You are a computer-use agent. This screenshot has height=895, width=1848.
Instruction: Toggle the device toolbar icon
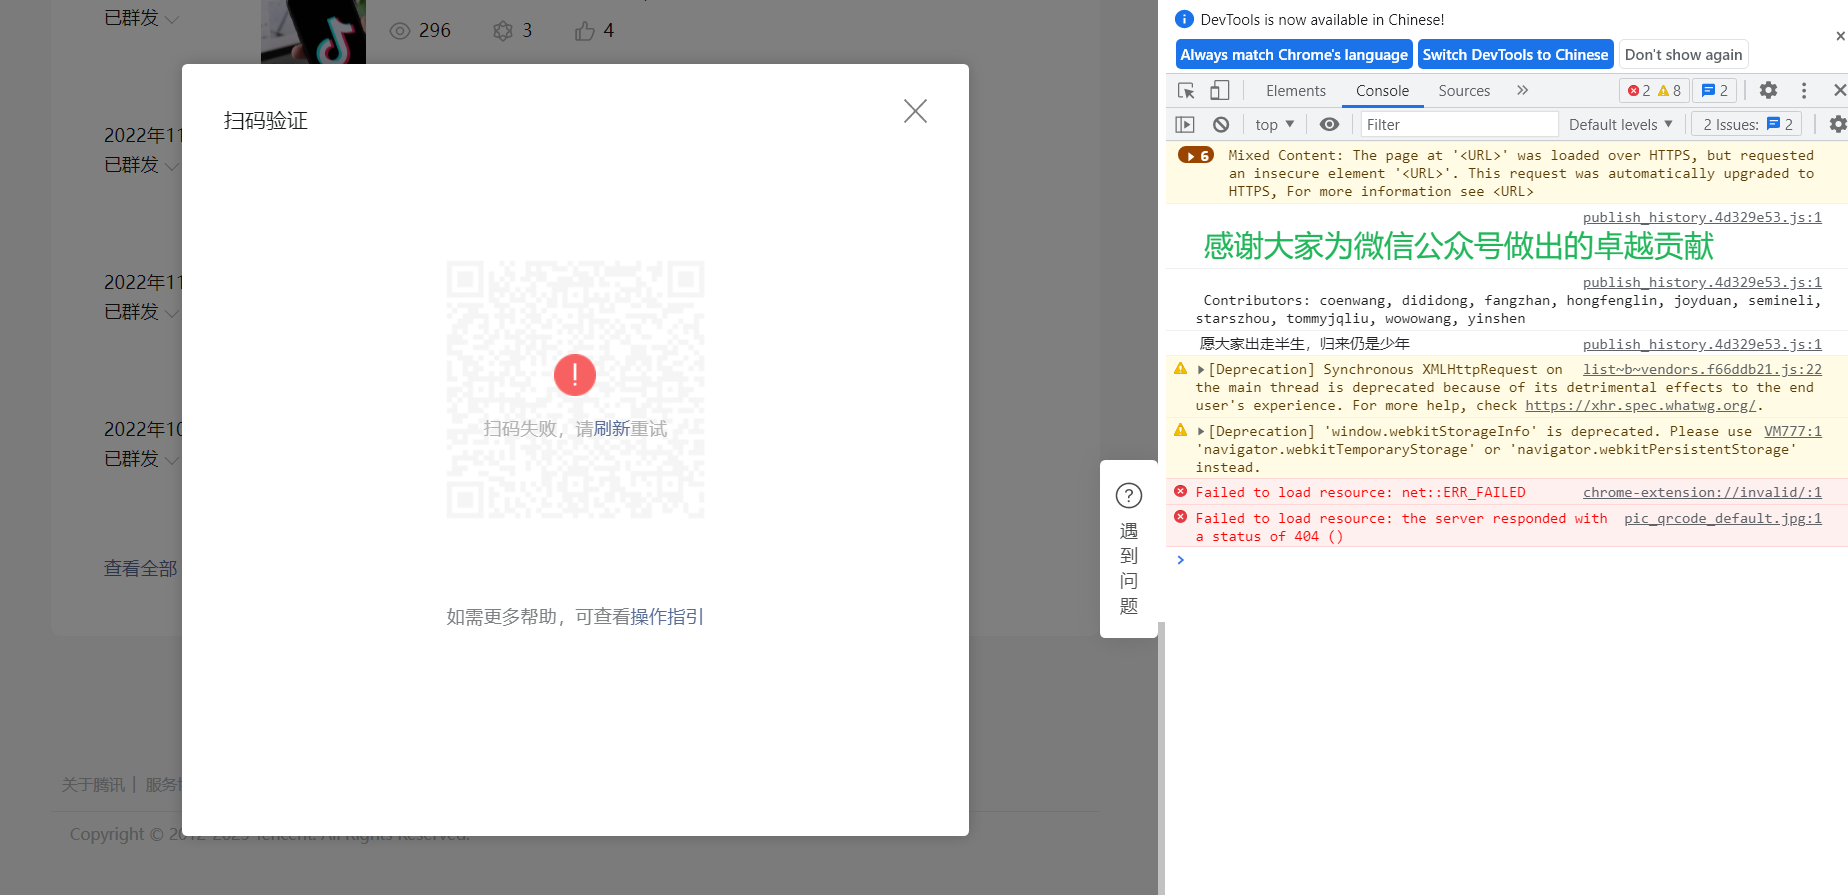1219,91
